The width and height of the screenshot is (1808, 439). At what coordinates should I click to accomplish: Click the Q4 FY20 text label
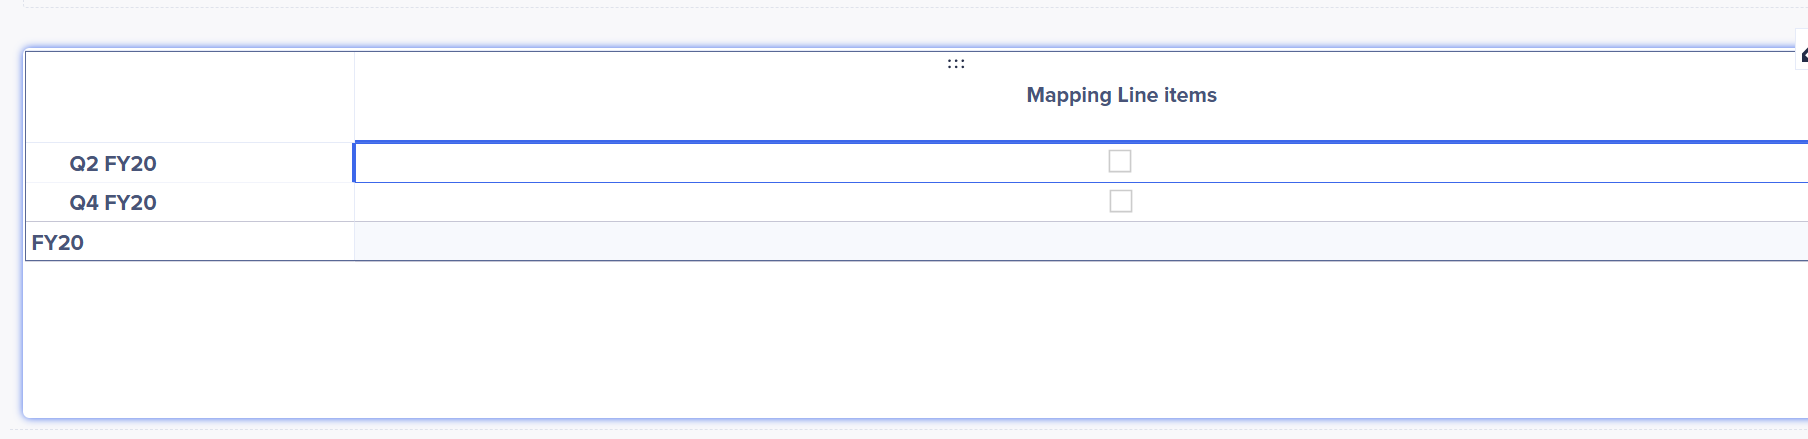113,202
